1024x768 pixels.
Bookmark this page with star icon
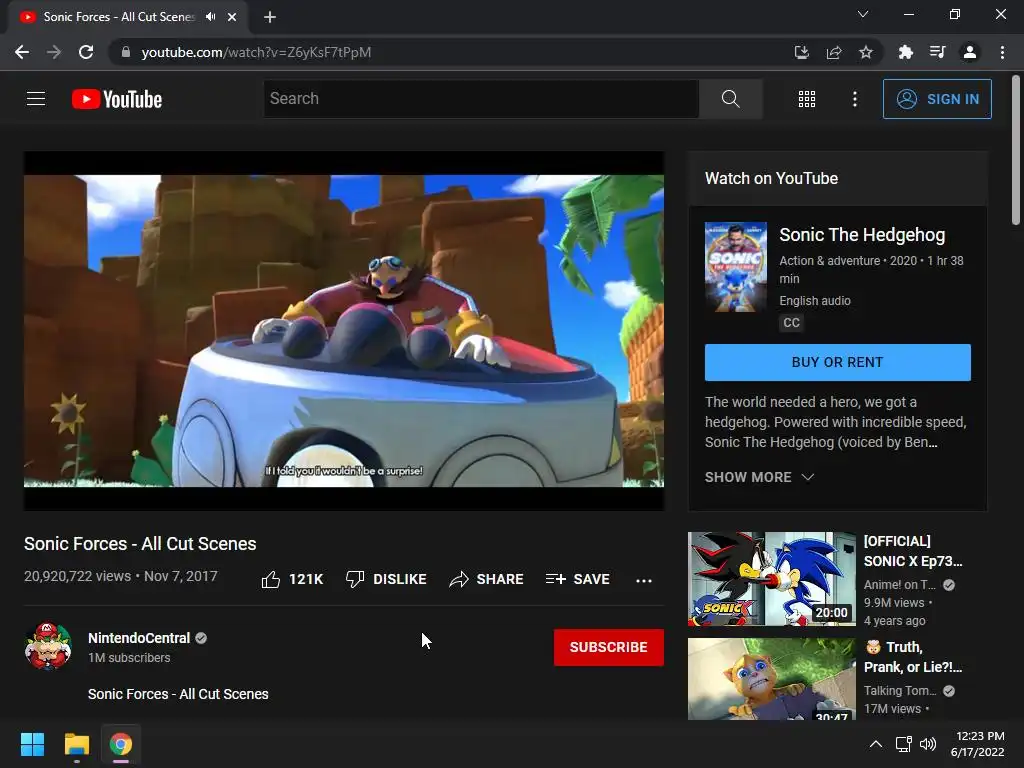point(866,52)
